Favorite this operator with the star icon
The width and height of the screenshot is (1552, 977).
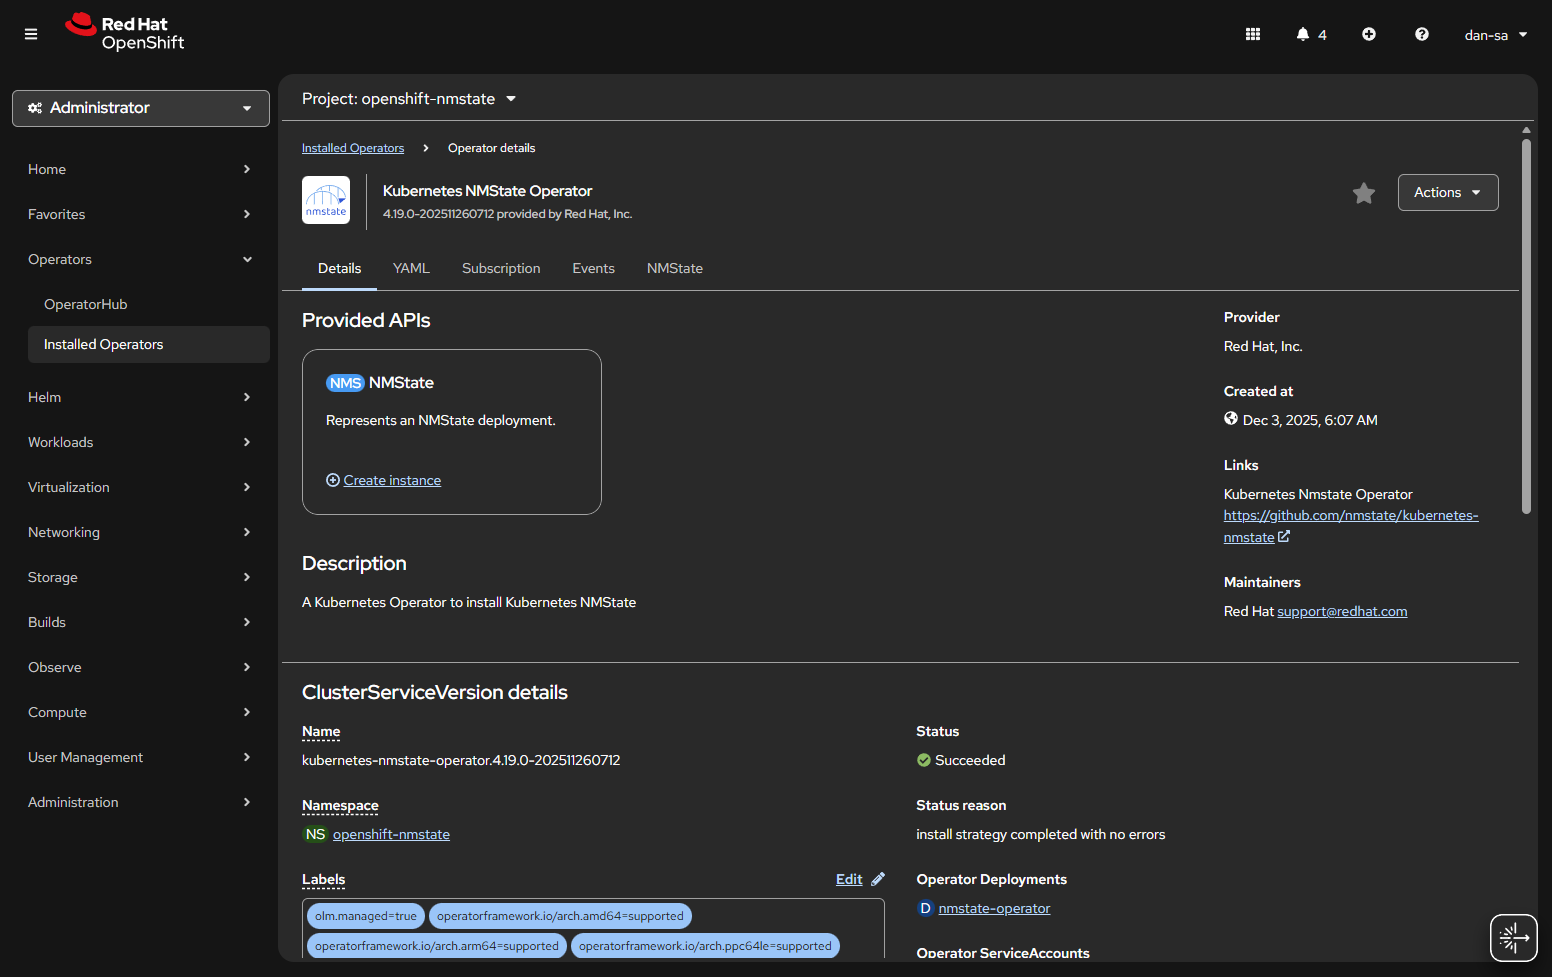click(1363, 193)
